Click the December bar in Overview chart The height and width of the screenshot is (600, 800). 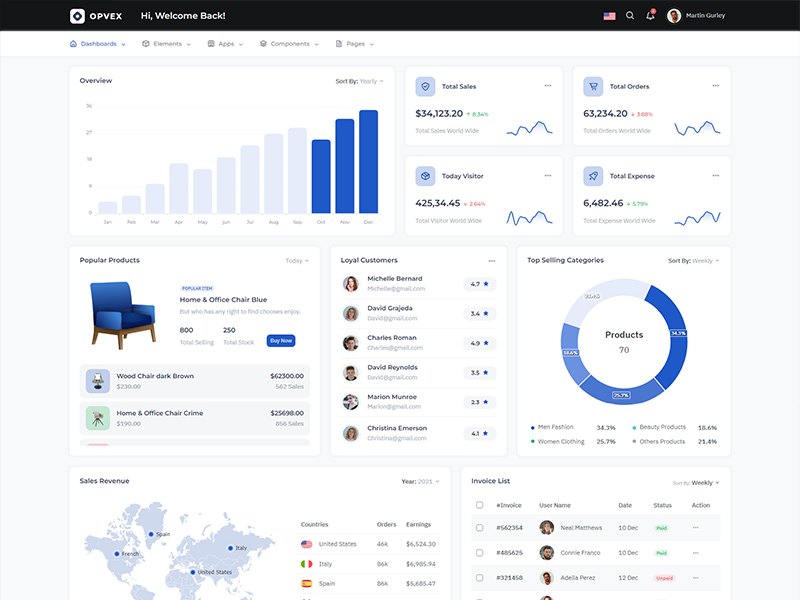click(368, 161)
